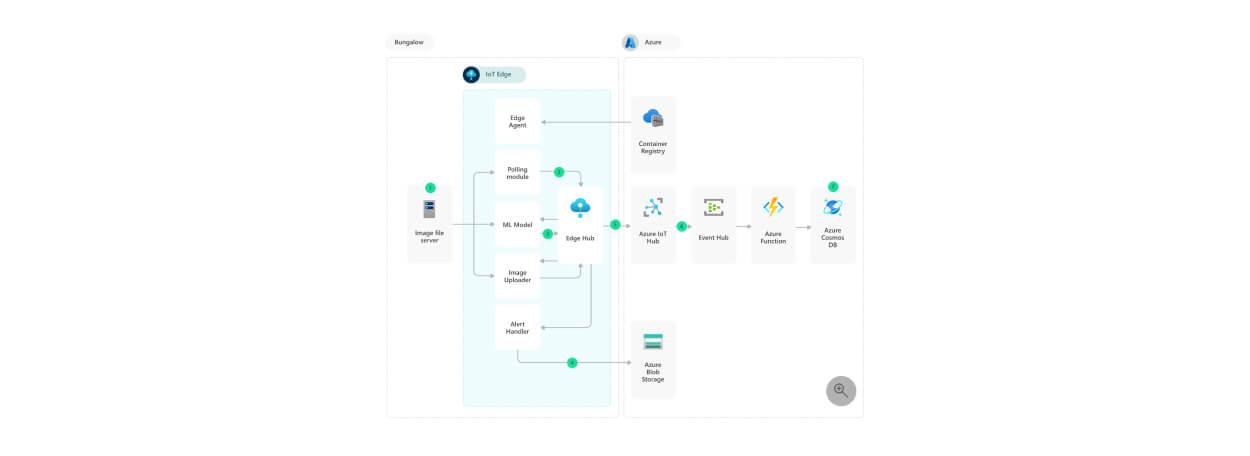This screenshot has width=1250, height=456.
Task: Click the Bungalow label
Action: (410, 42)
